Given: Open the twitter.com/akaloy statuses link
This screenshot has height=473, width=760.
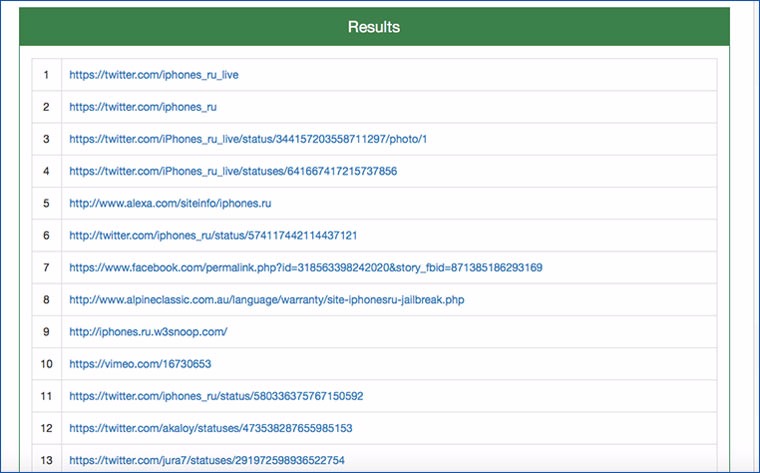Looking at the screenshot, I should [x=211, y=428].
